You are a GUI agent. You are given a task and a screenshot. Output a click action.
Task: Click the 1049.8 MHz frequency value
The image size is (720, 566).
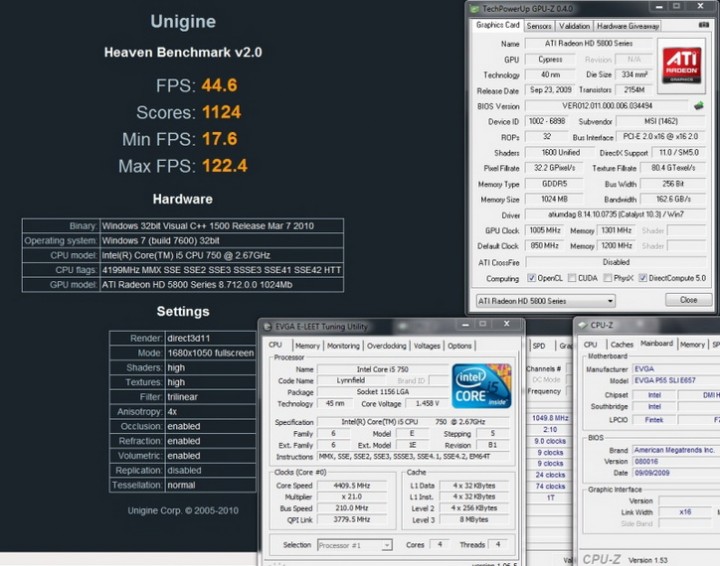click(x=550, y=418)
